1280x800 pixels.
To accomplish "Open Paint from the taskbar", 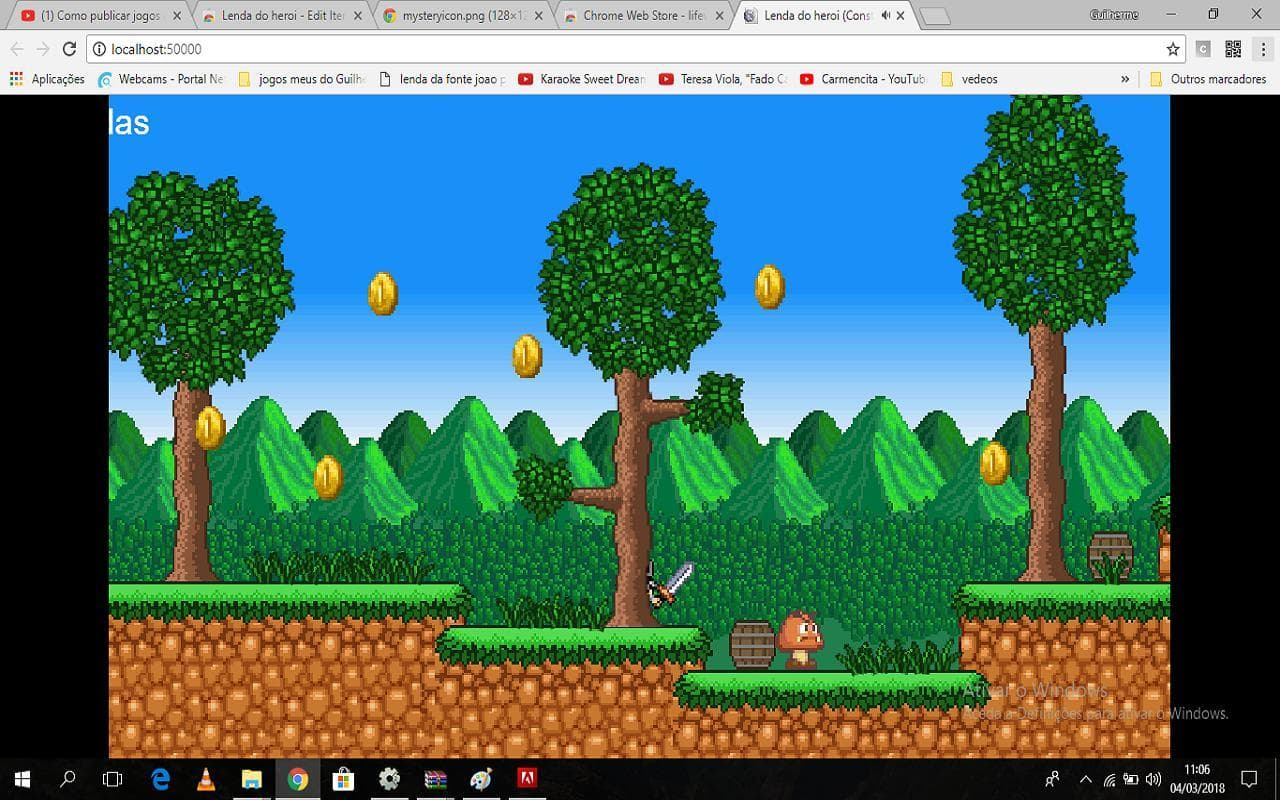I will 481,779.
